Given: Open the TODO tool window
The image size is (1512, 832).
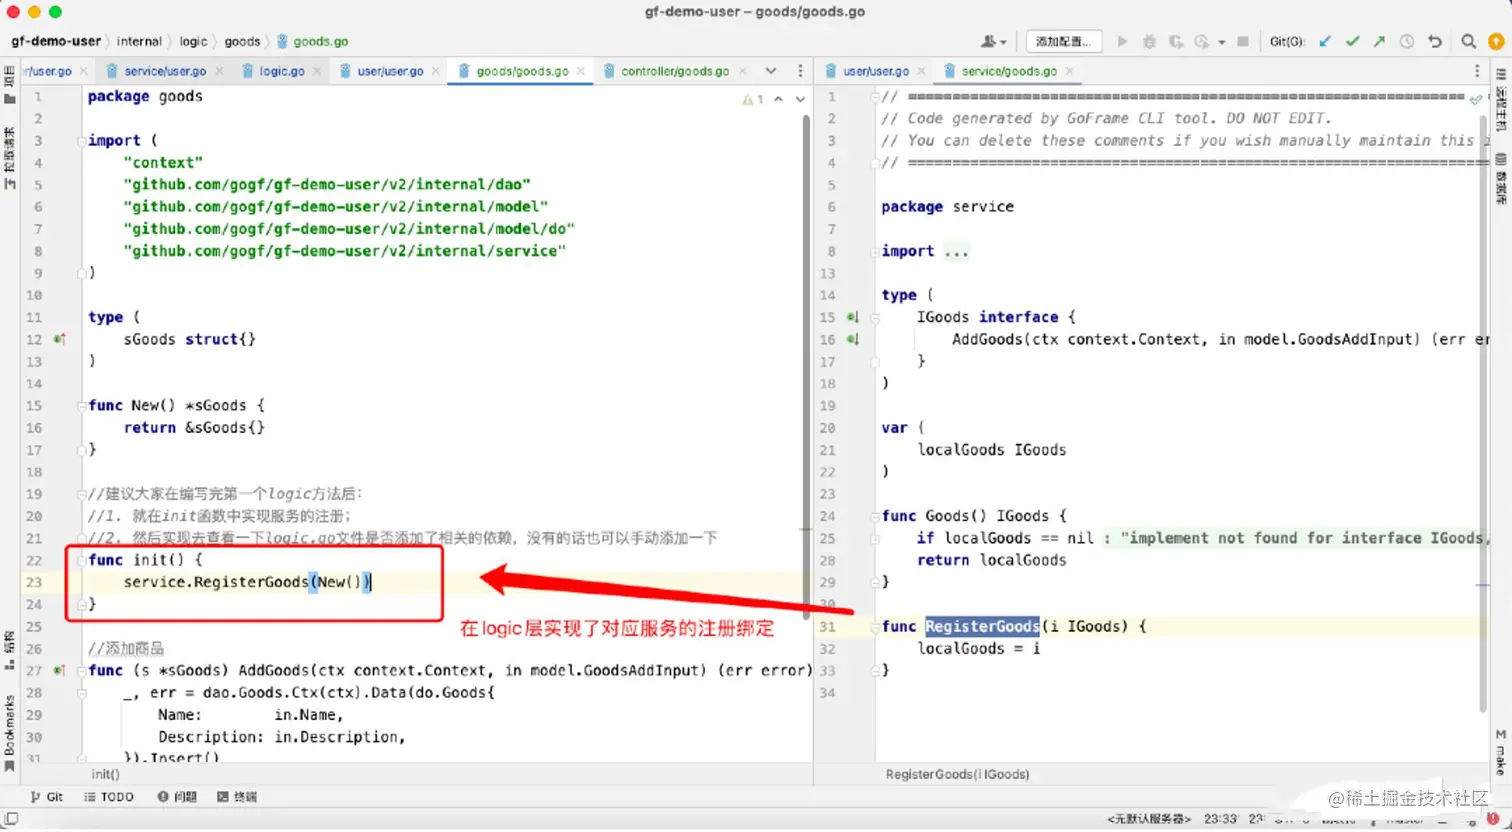Looking at the screenshot, I should 109,797.
